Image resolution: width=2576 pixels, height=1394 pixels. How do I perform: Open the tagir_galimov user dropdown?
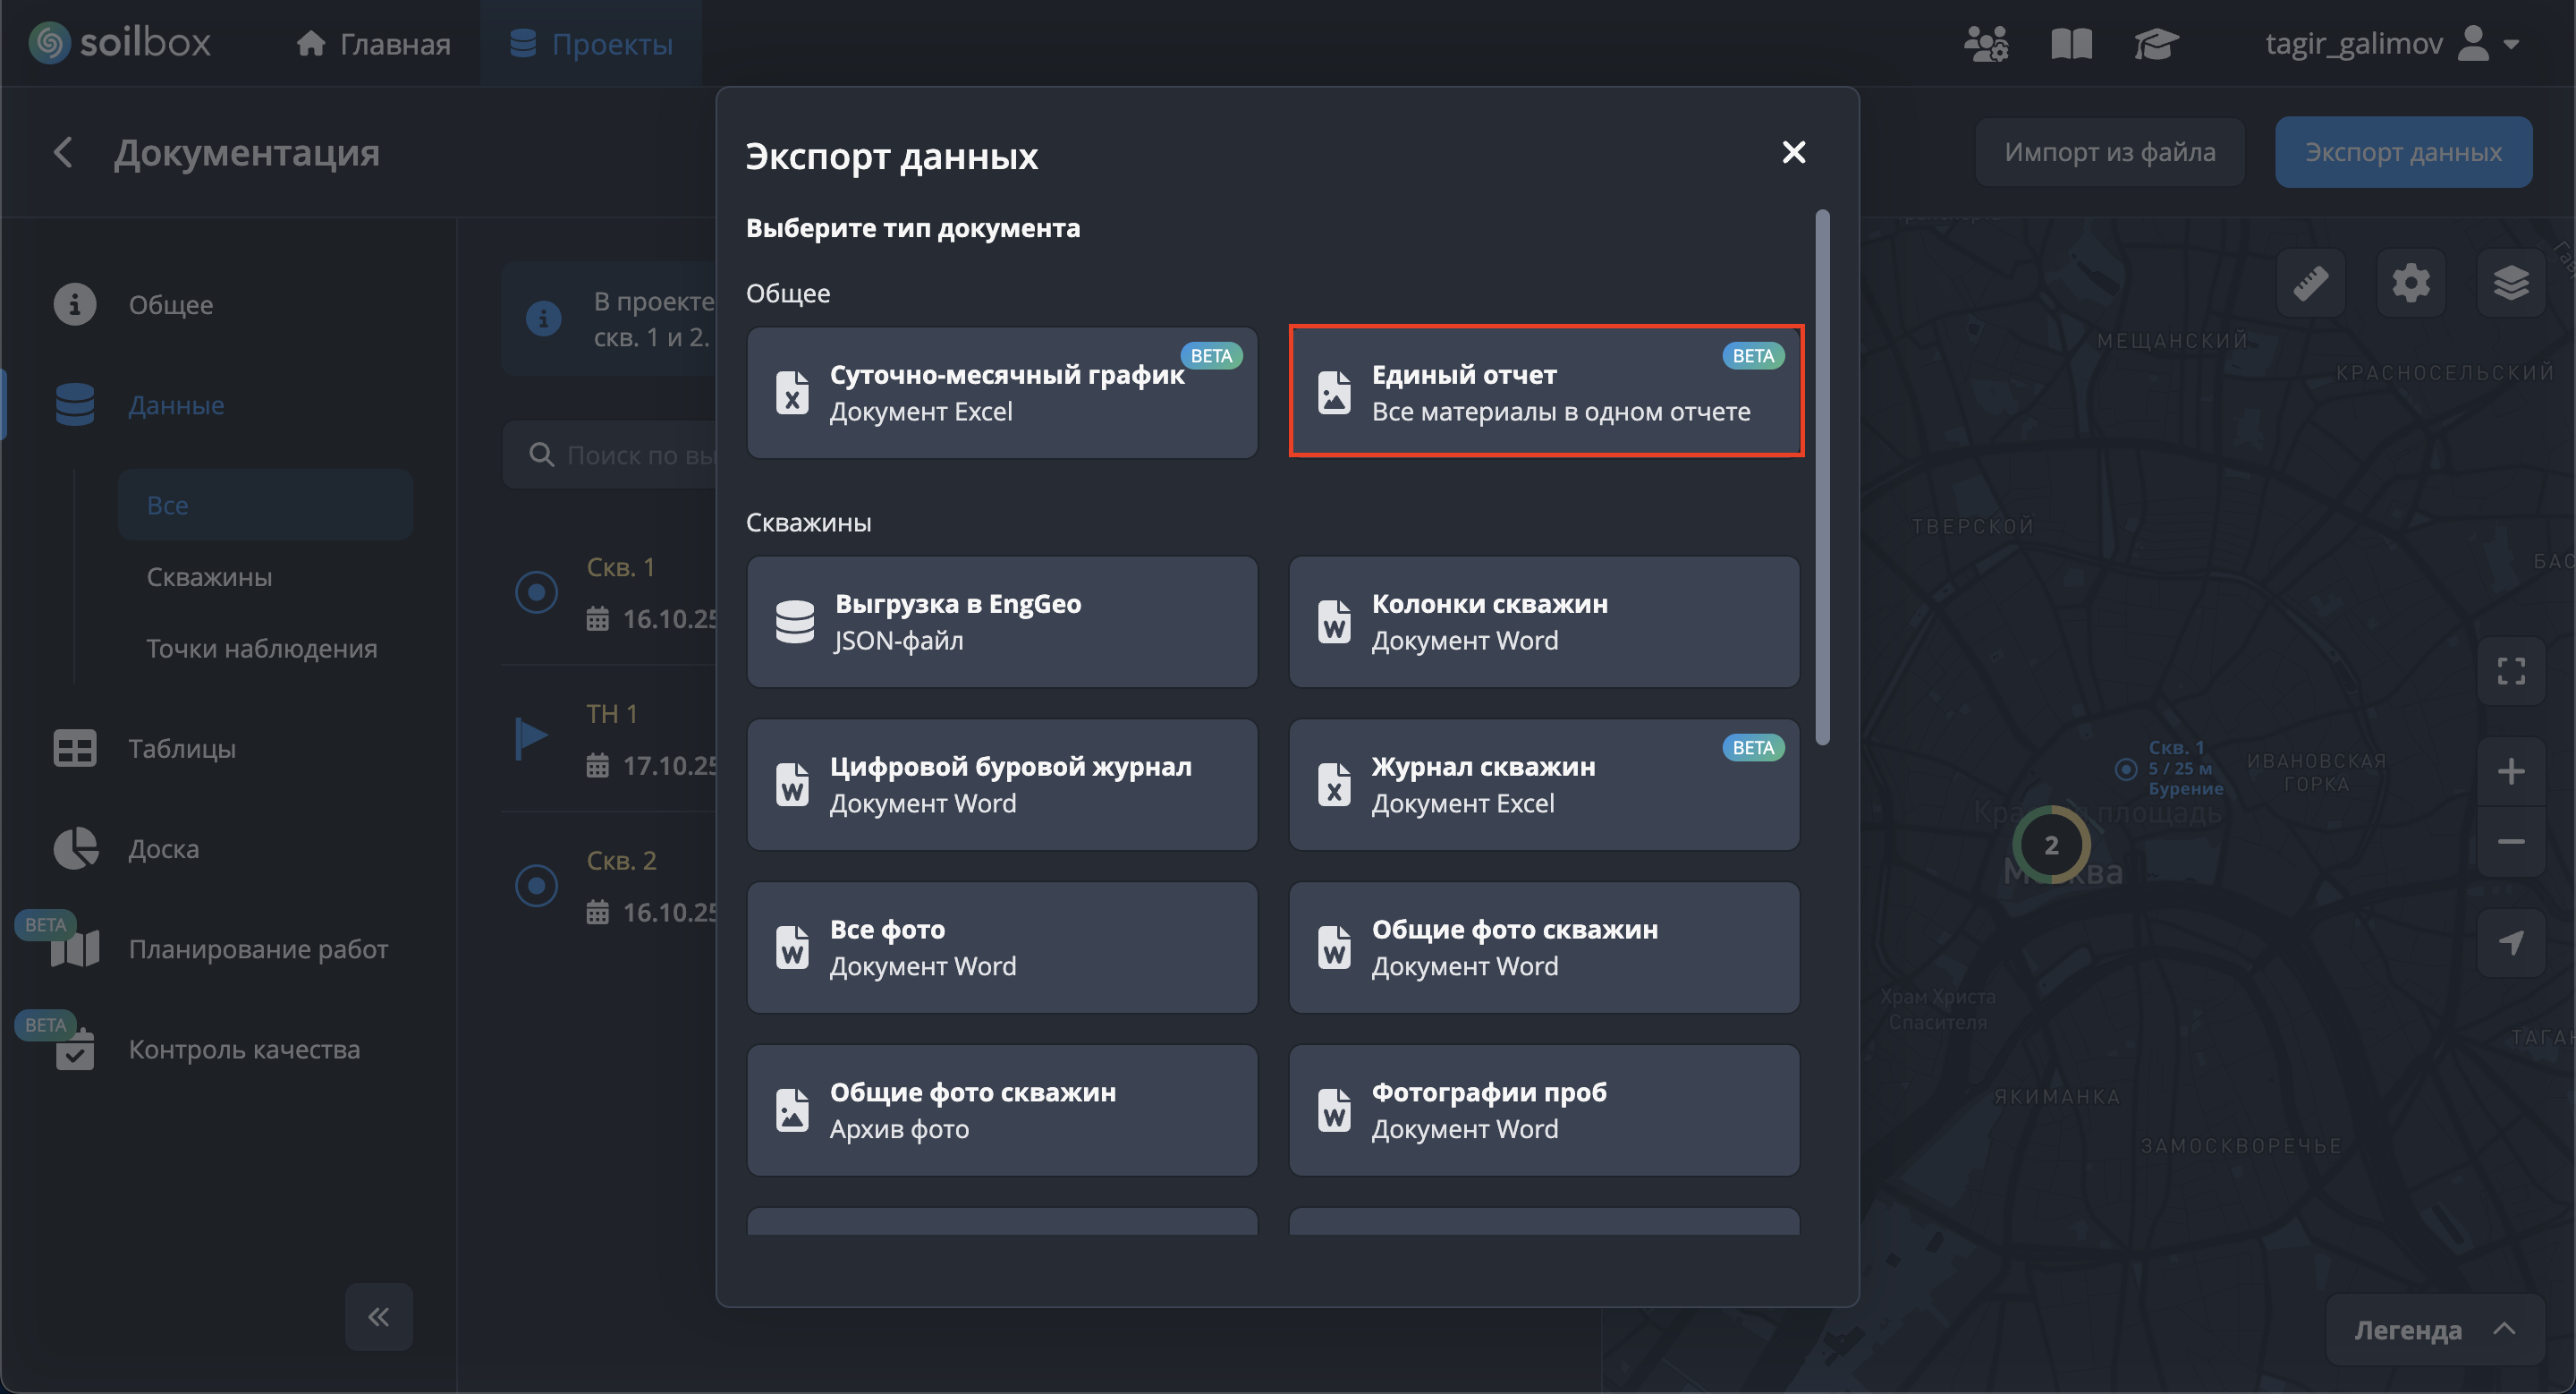[2390, 44]
